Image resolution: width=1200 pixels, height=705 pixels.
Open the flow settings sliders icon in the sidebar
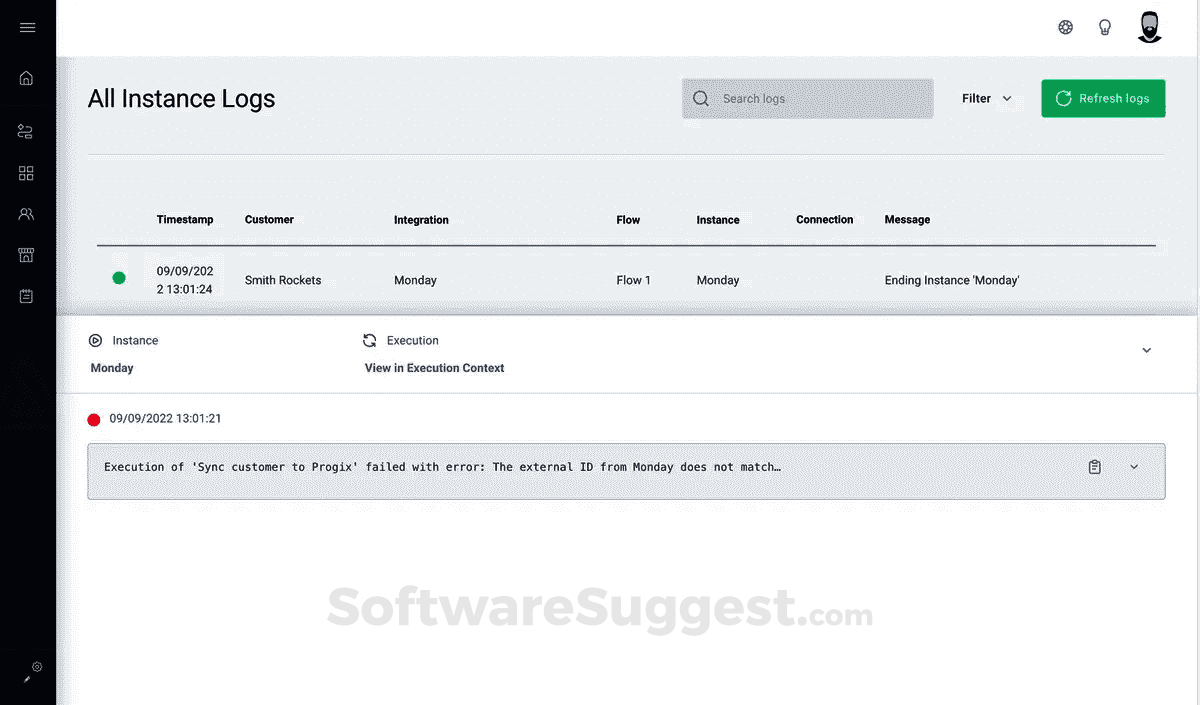pos(27,131)
